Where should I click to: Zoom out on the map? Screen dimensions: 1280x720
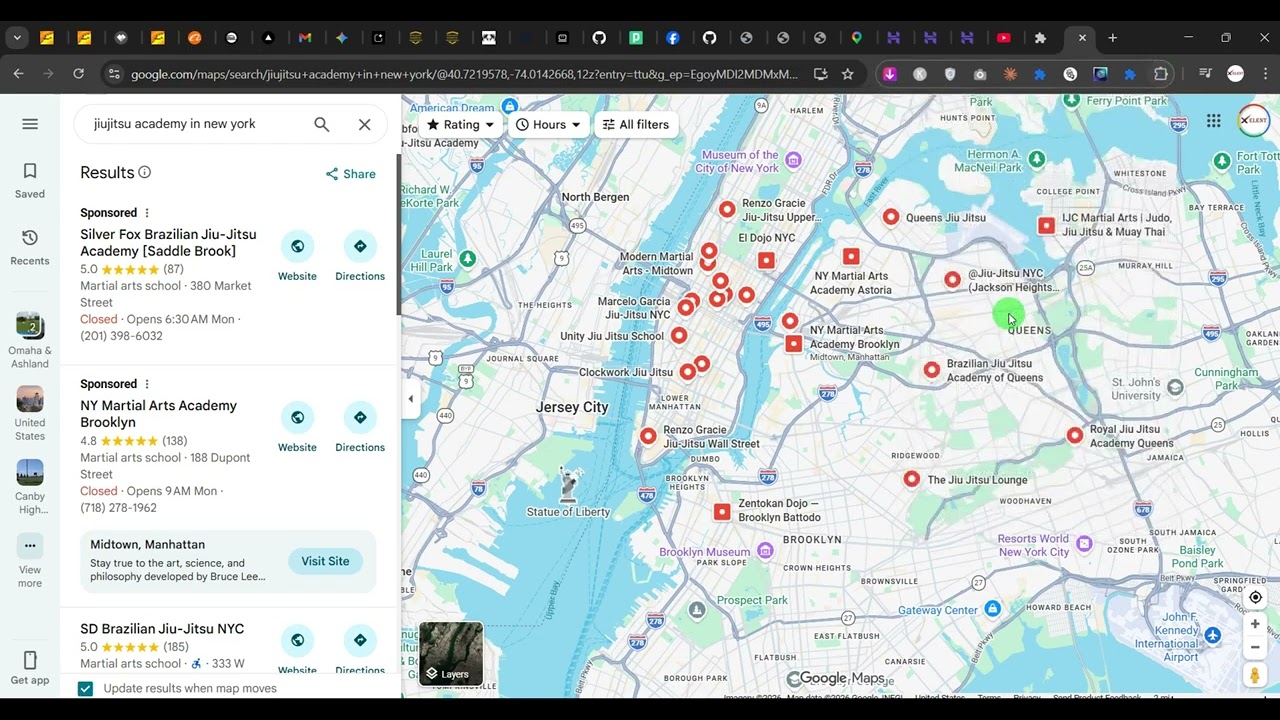(x=1255, y=647)
